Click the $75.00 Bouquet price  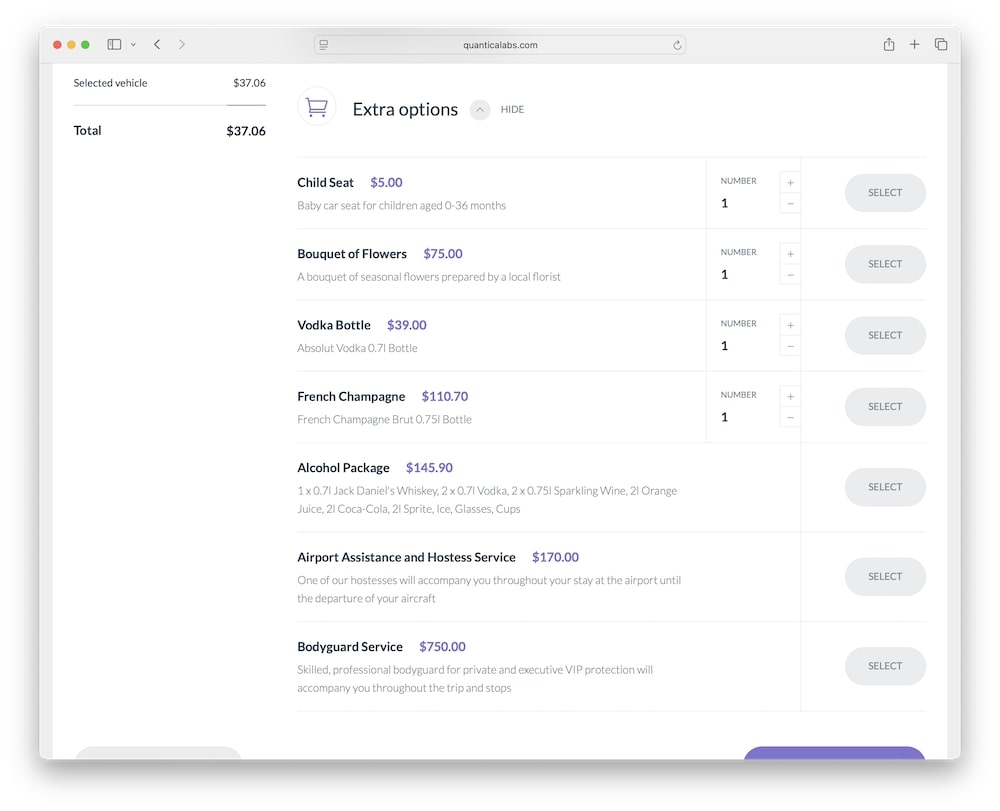443,254
